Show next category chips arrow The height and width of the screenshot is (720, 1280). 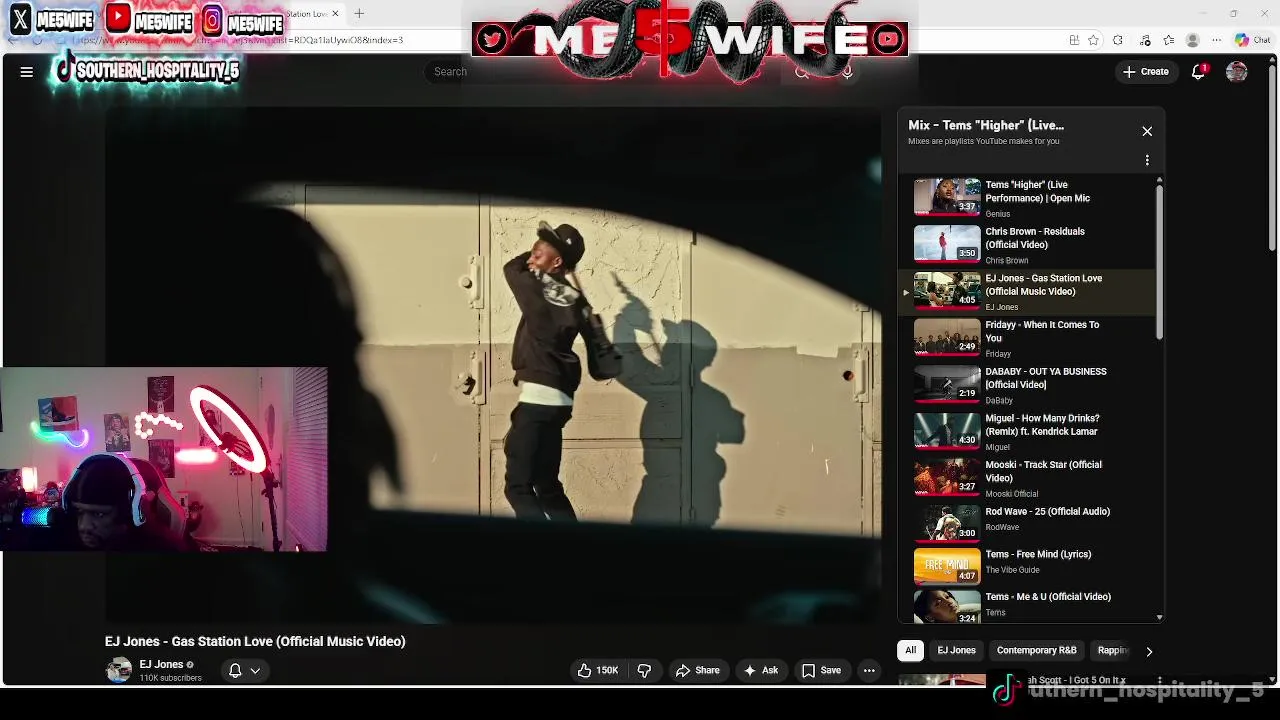[x=1149, y=651]
